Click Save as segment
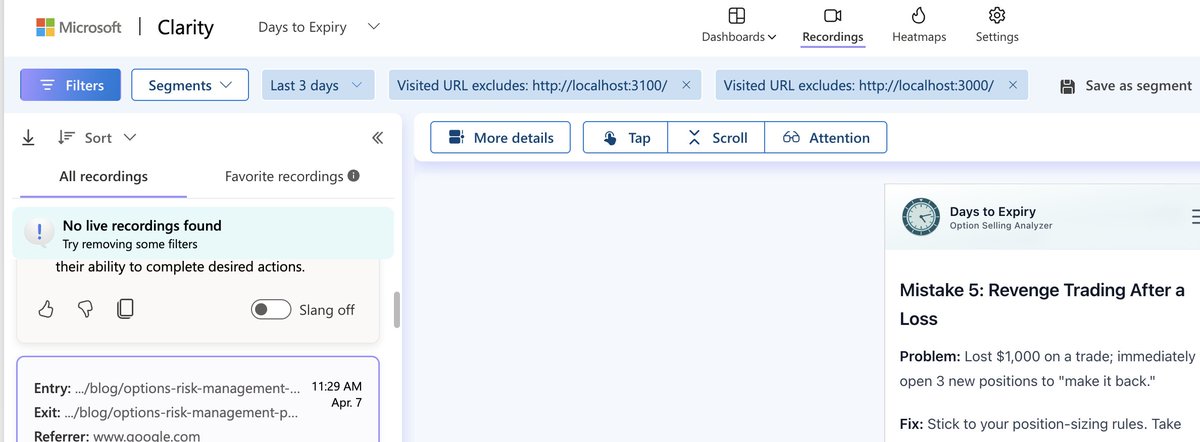1200x442 pixels. click(x=1126, y=85)
